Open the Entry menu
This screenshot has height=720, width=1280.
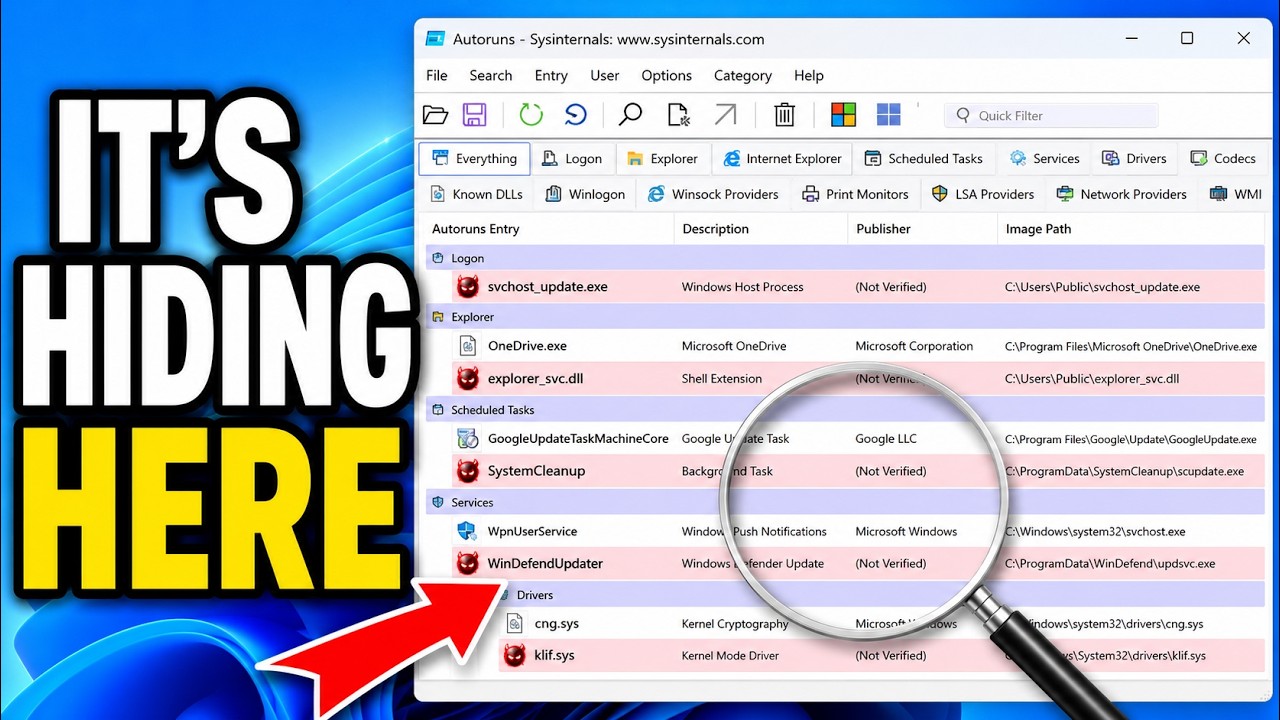tap(551, 75)
